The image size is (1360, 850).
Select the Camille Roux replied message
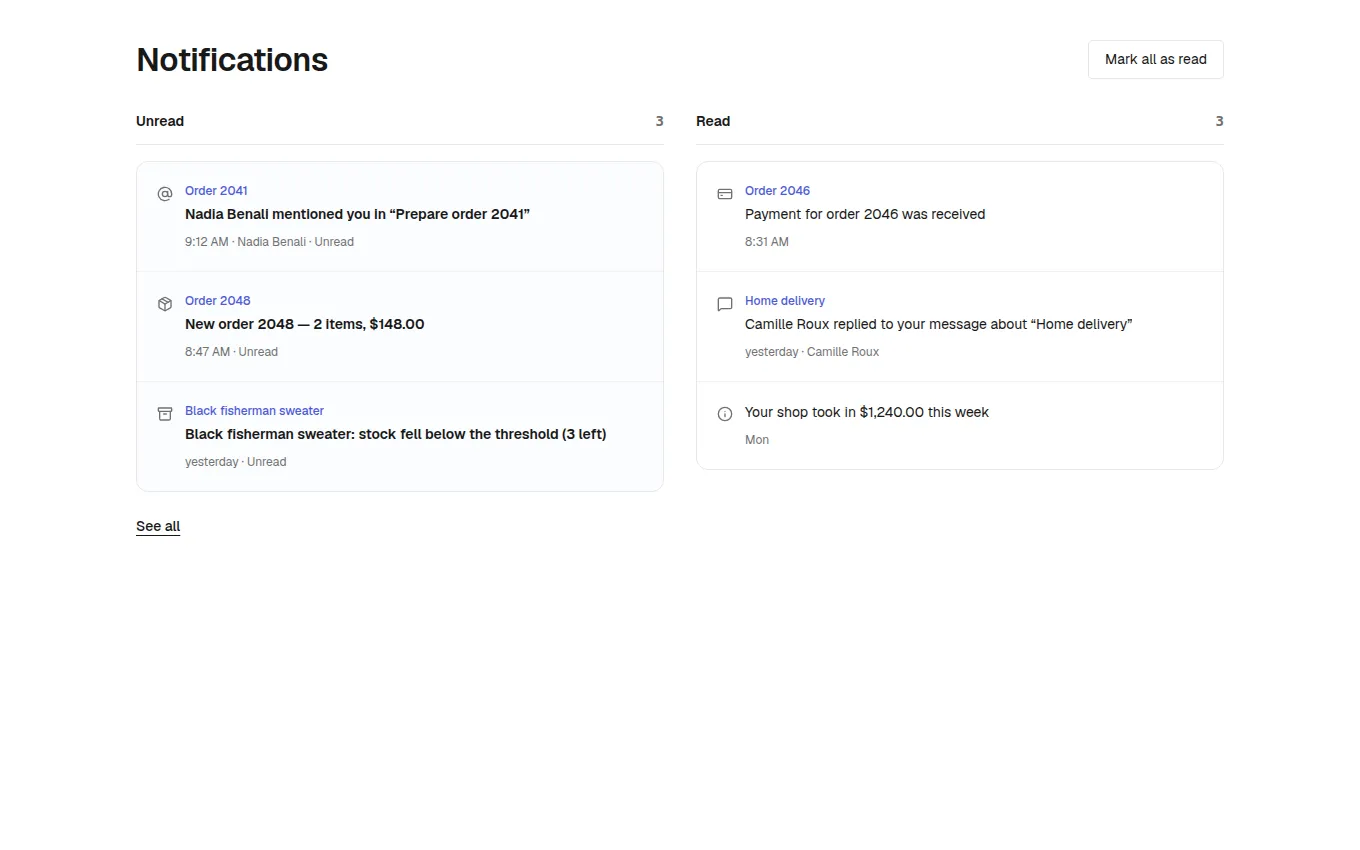(938, 324)
